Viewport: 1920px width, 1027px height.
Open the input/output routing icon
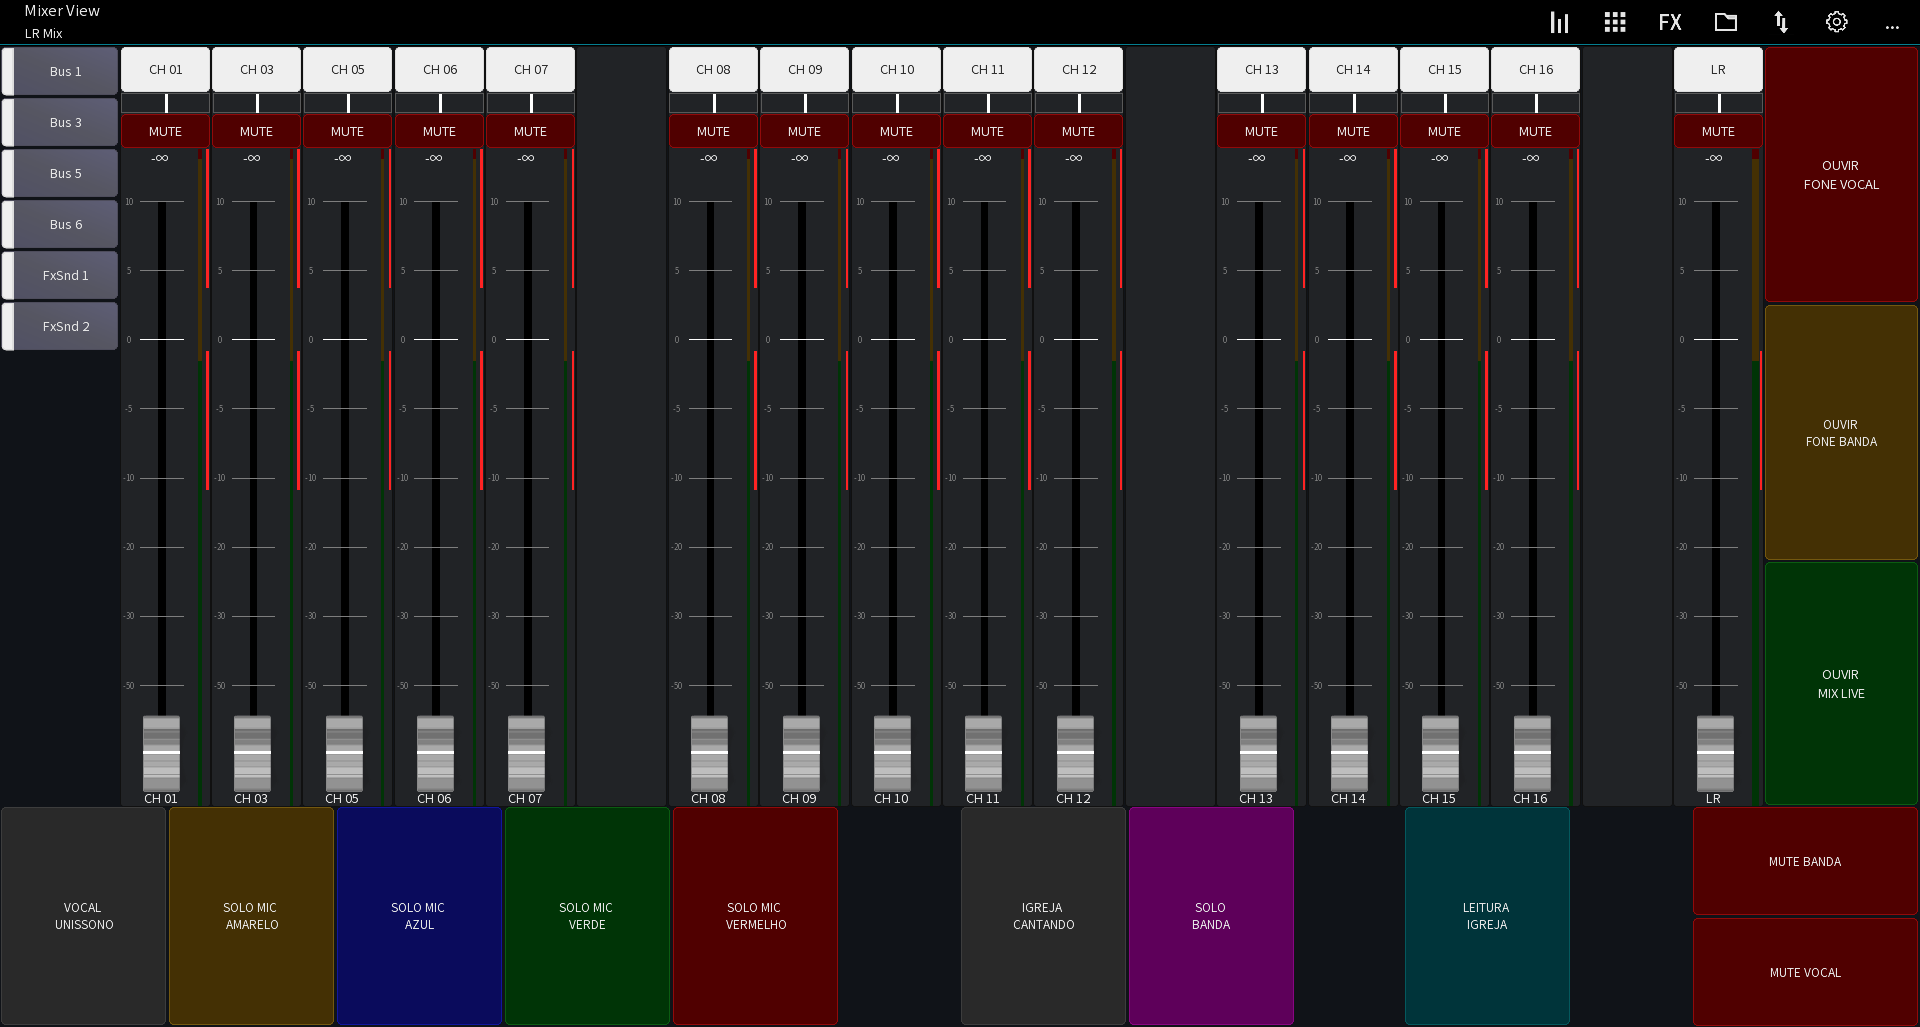(1781, 21)
